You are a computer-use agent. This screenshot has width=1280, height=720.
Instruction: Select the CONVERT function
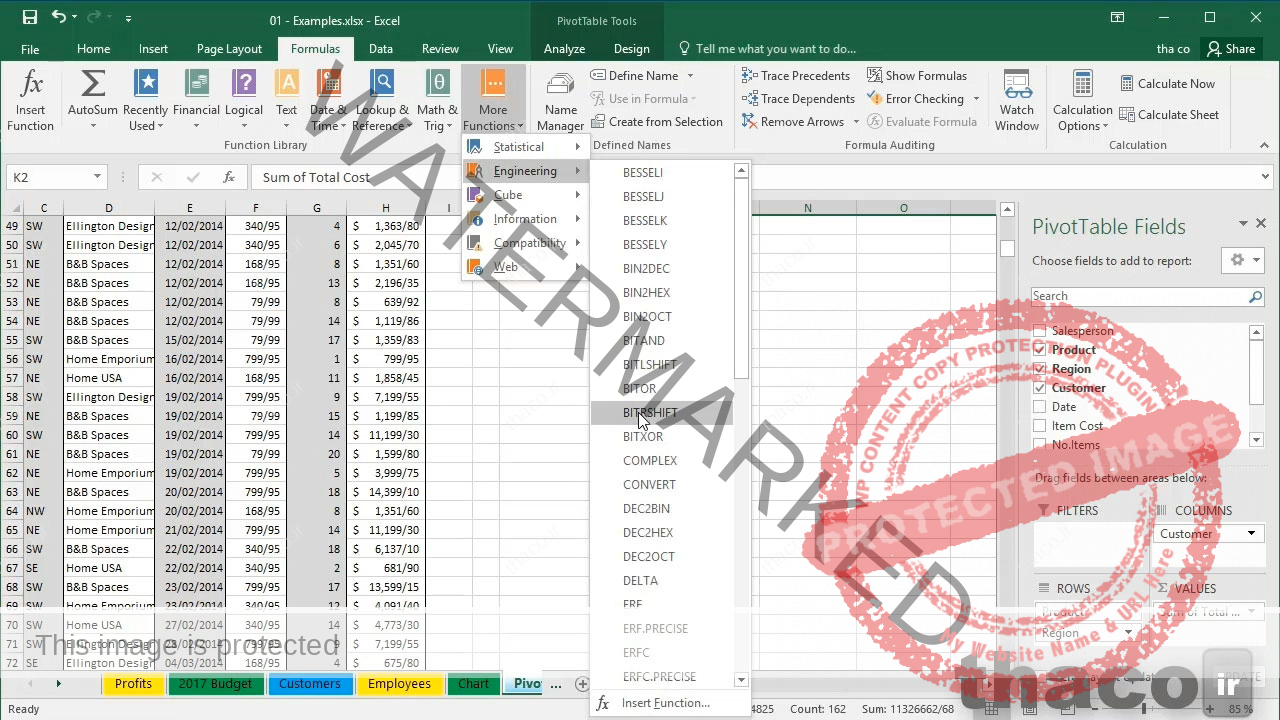pos(661,484)
